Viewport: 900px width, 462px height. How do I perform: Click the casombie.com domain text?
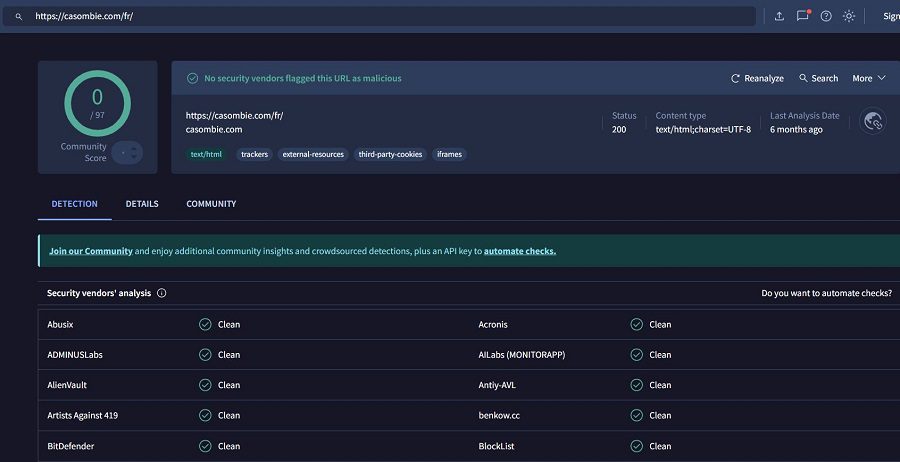[214, 129]
